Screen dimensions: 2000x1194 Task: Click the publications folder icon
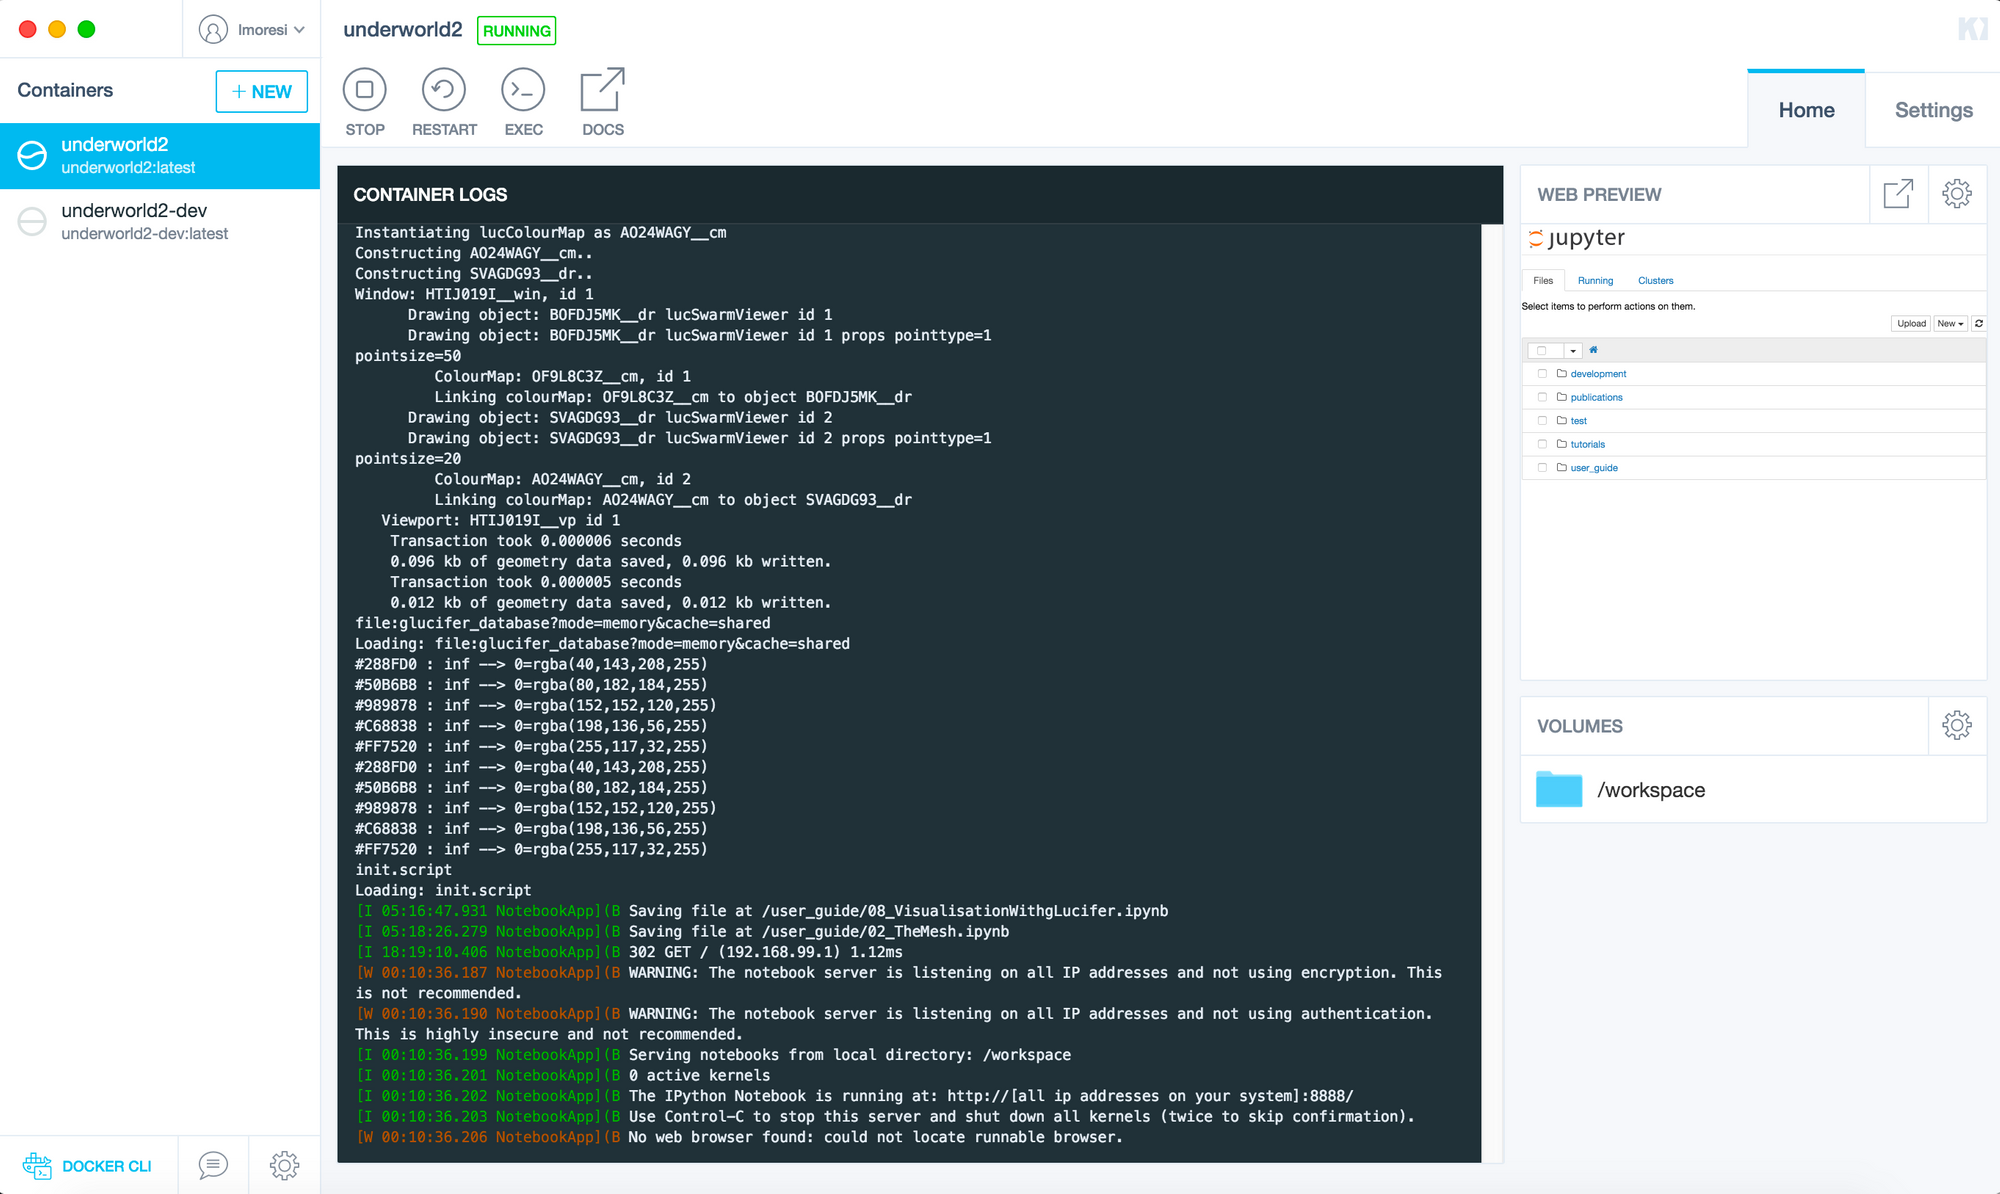click(x=1561, y=397)
